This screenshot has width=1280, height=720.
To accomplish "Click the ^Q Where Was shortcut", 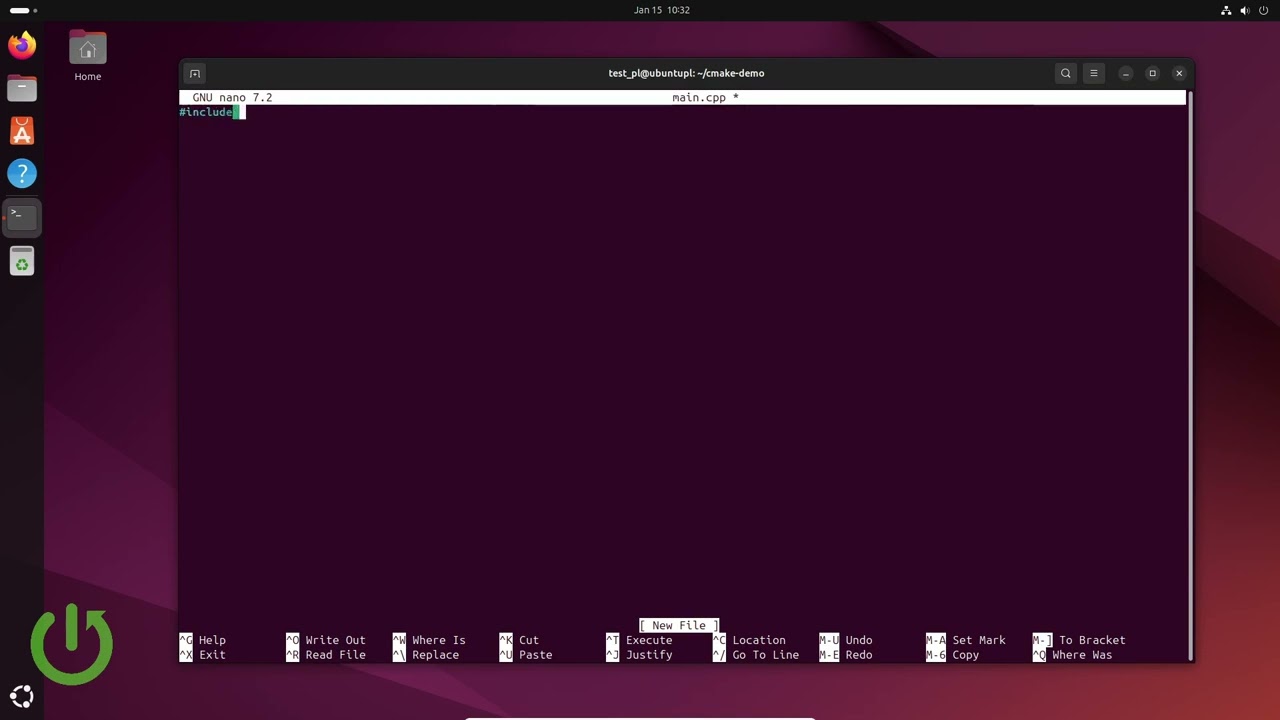I will [1072, 655].
